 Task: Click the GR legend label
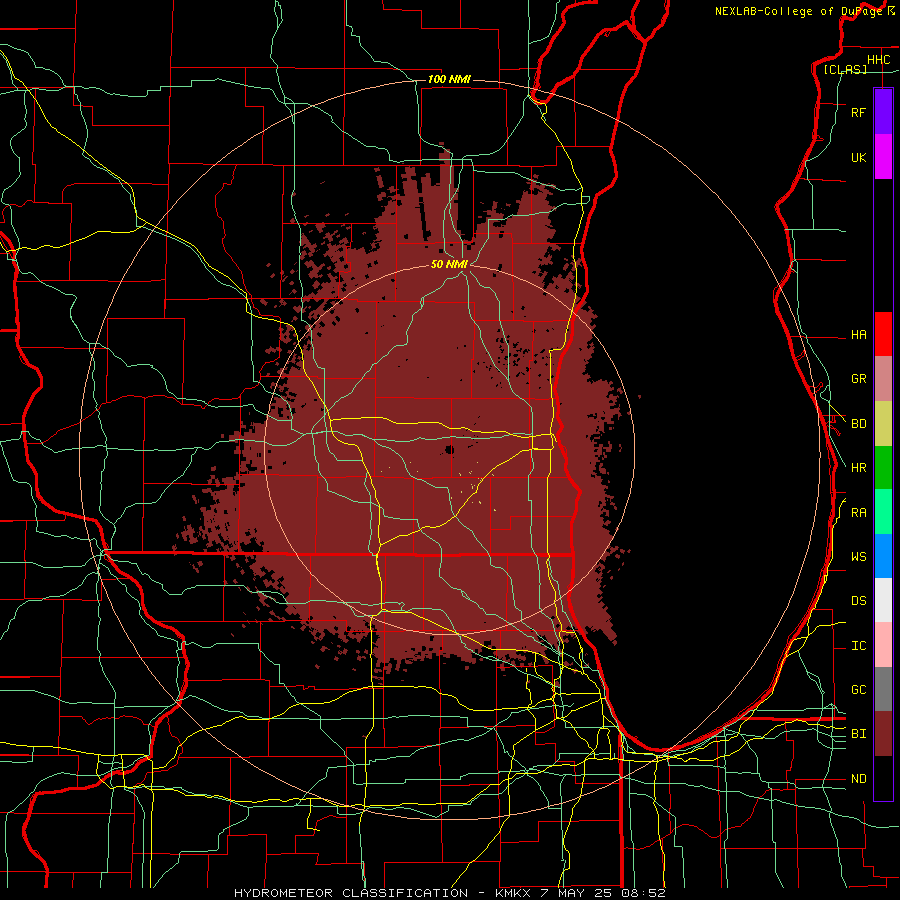point(858,379)
